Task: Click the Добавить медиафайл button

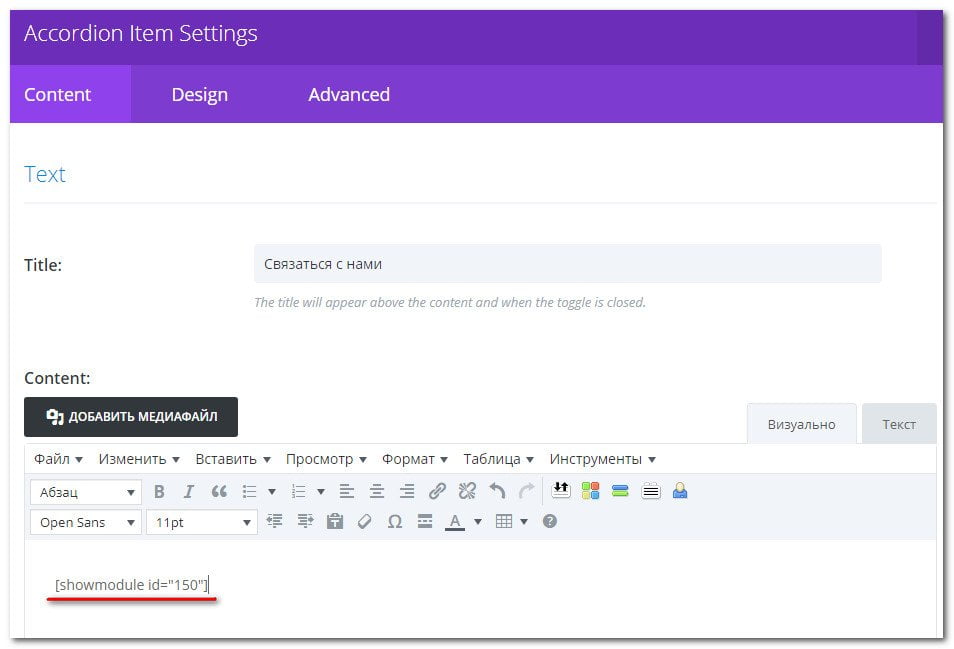Action: (x=131, y=417)
